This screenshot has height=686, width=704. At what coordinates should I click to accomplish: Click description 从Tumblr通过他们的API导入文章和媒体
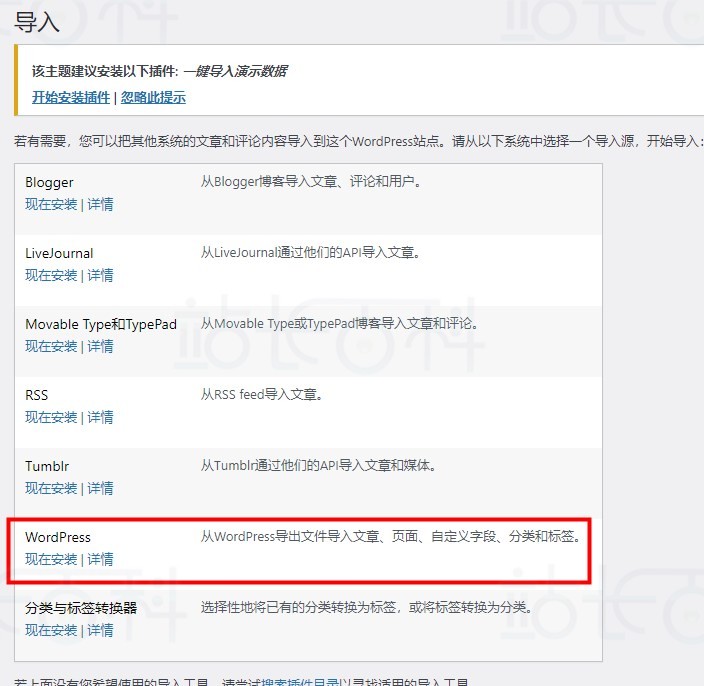318,465
